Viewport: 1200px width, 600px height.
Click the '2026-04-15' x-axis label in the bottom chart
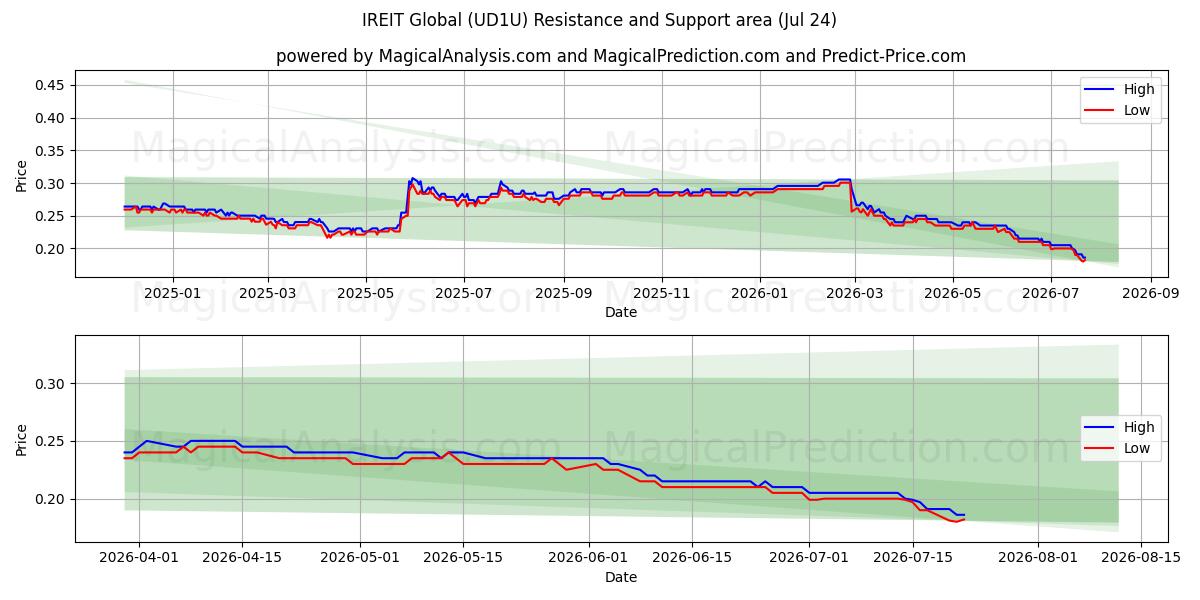click(242, 558)
